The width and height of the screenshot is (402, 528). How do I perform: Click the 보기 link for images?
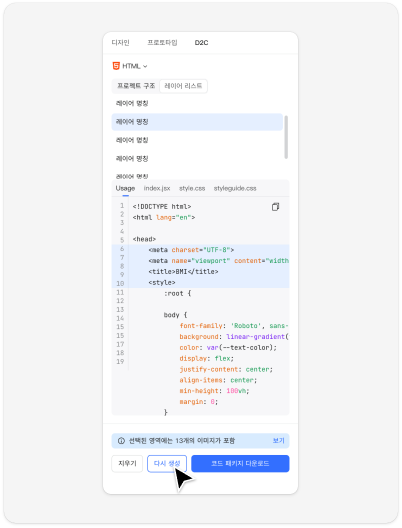(x=278, y=440)
